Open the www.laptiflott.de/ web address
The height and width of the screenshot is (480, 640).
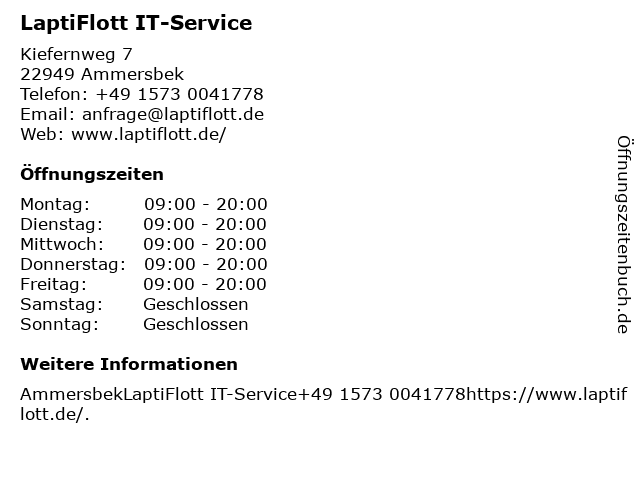[149, 134]
